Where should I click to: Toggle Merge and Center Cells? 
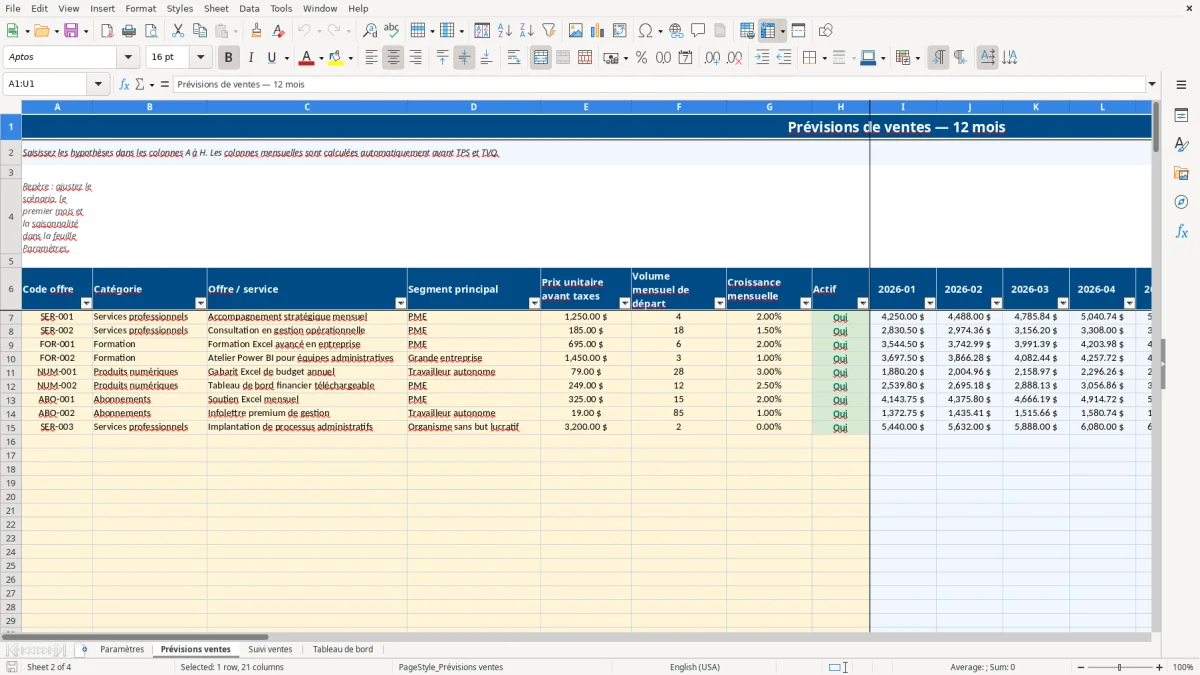[541, 58]
